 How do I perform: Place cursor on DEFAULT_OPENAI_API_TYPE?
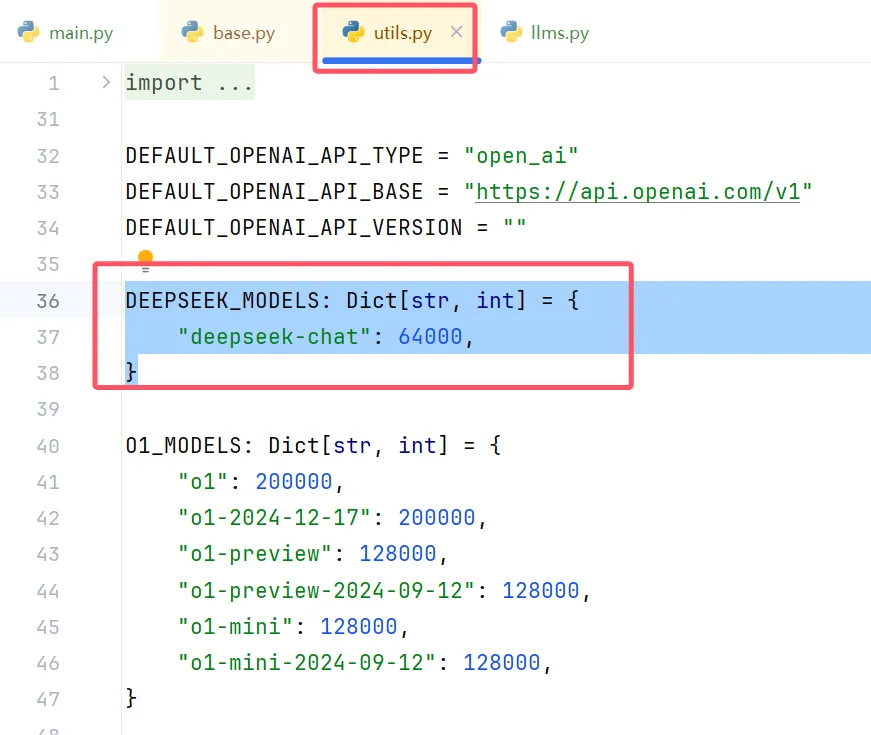(x=274, y=156)
